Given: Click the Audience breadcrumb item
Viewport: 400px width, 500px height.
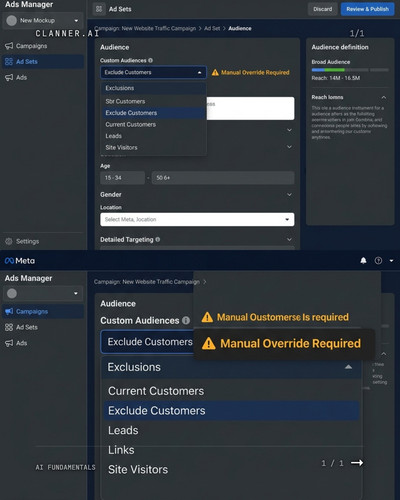Looking at the screenshot, I should pos(240,28).
